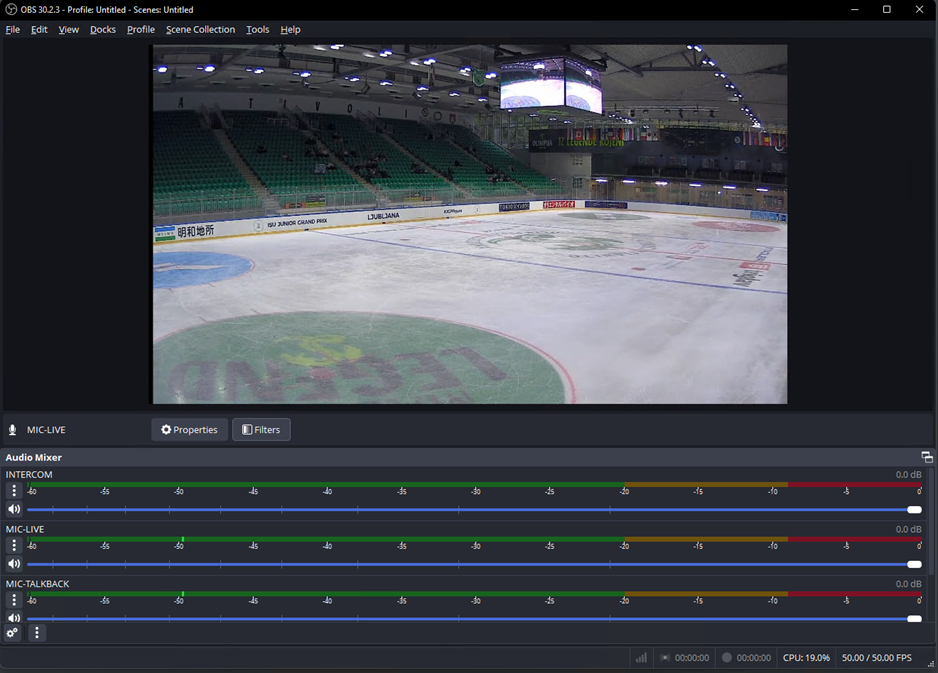Open MIC-TALKBACK three-dot options menu
Viewport: 938px width, 673px height.
point(14,600)
